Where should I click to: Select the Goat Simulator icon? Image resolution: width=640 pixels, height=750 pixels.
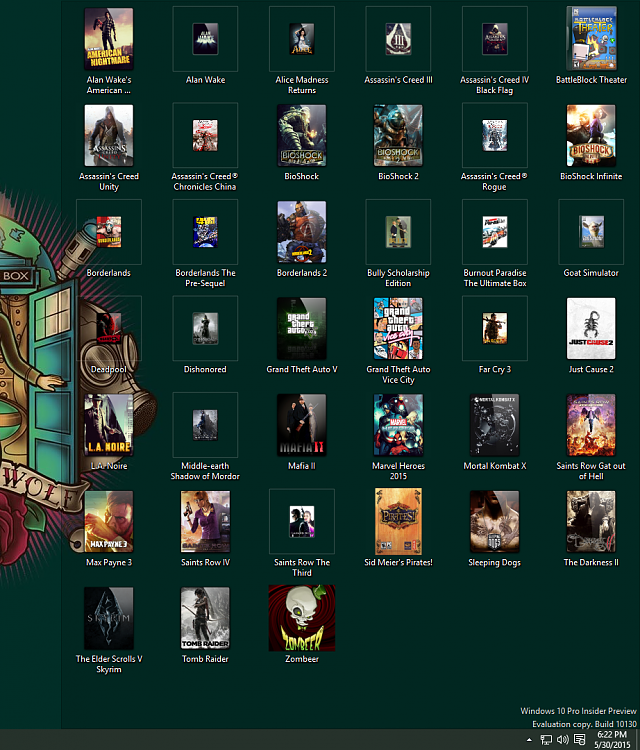pos(591,232)
